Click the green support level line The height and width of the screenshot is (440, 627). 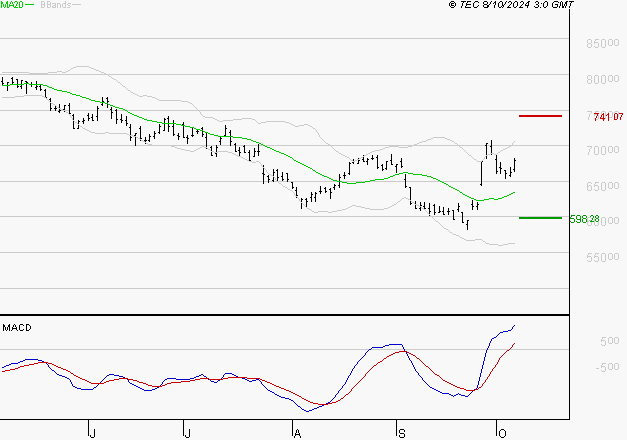[x=540, y=218]
